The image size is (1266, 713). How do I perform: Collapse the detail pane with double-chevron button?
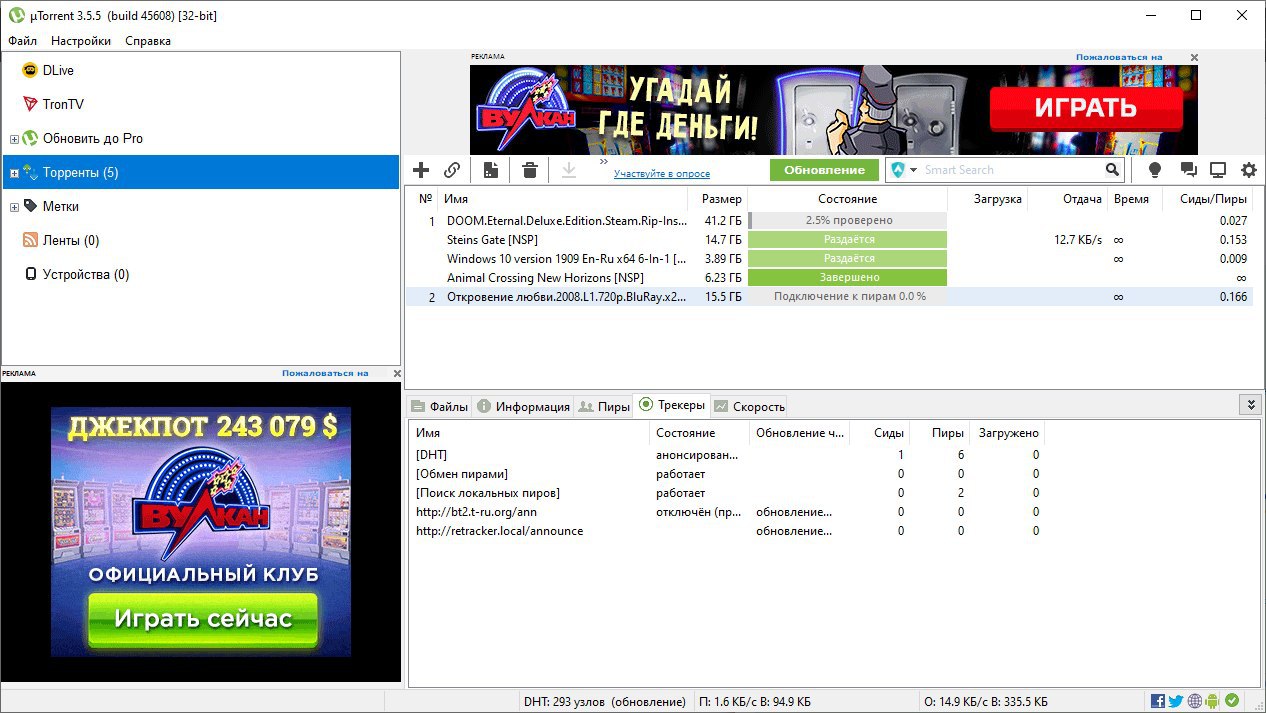(1250, 404)
